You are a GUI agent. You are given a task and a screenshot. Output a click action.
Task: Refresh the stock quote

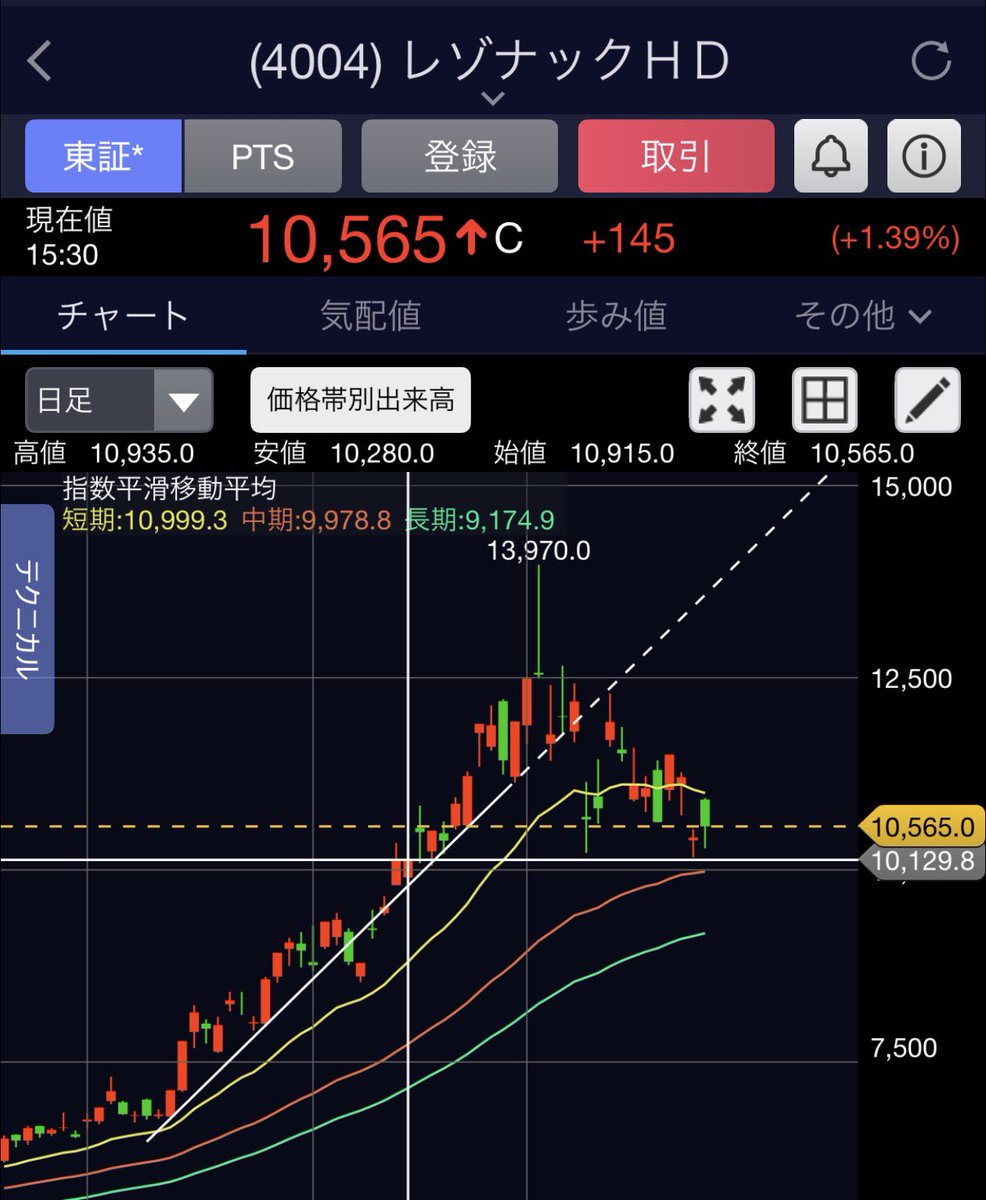930,61
